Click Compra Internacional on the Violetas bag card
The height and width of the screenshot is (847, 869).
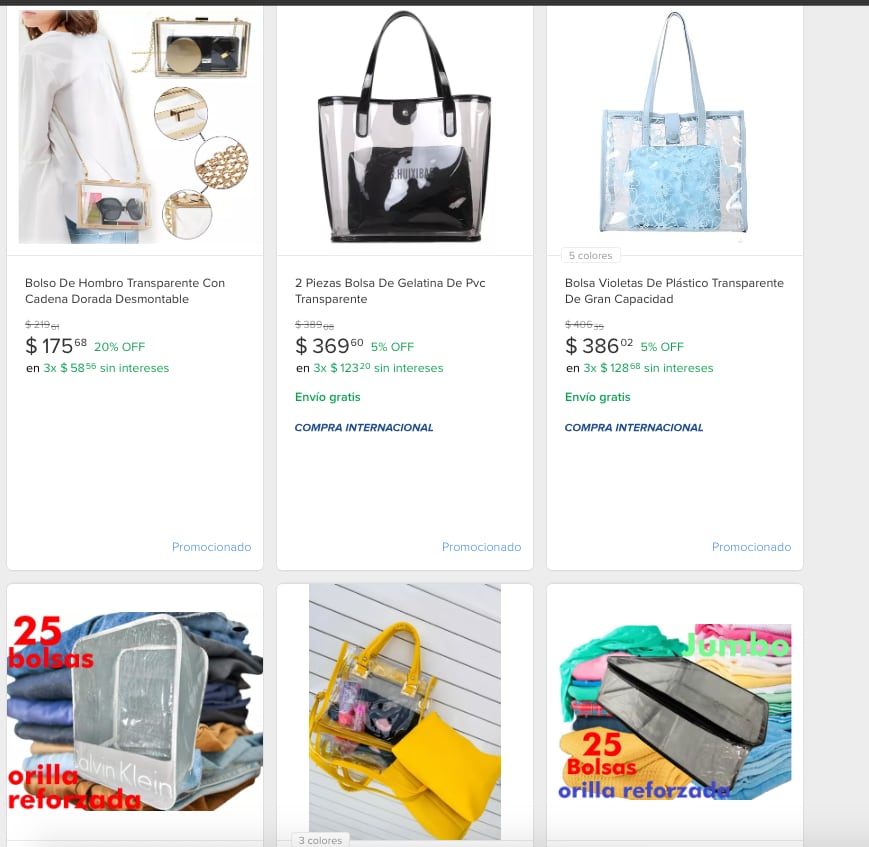[x=633, y=427]
